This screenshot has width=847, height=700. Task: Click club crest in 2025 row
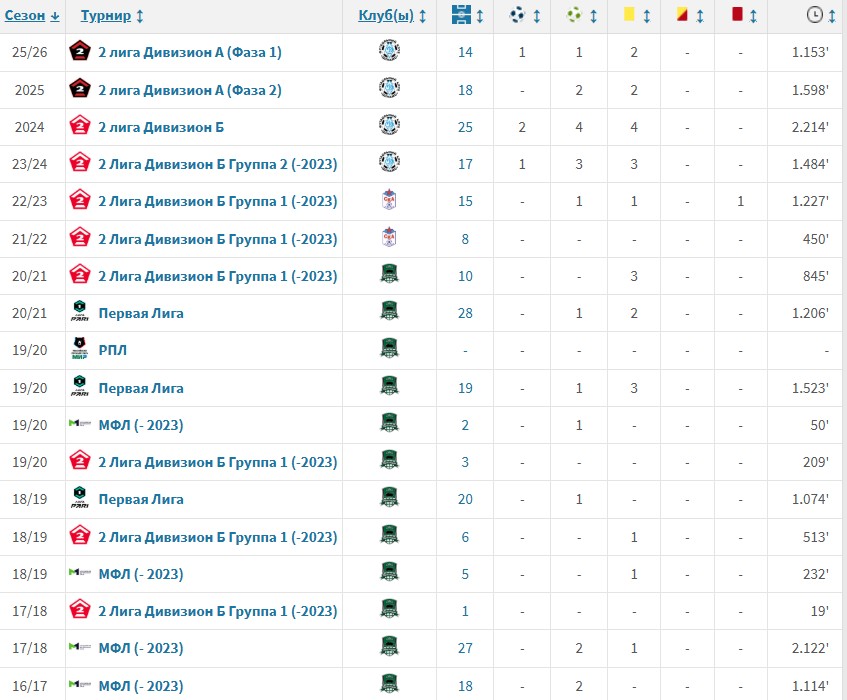[x=389, y=88]
